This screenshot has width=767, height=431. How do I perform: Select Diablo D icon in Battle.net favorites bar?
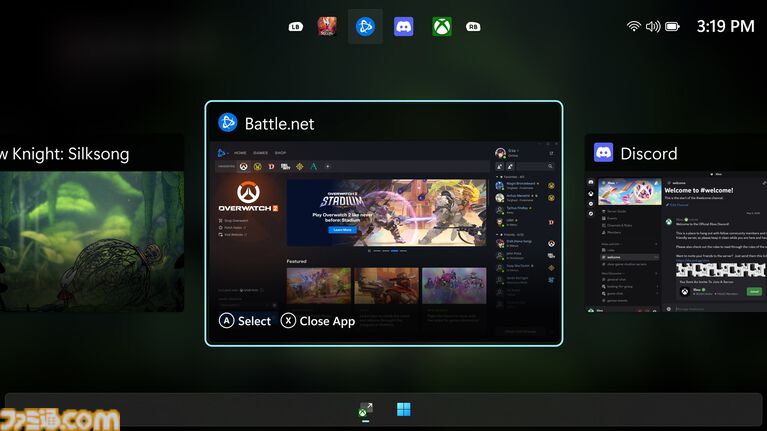click(271, 167)
